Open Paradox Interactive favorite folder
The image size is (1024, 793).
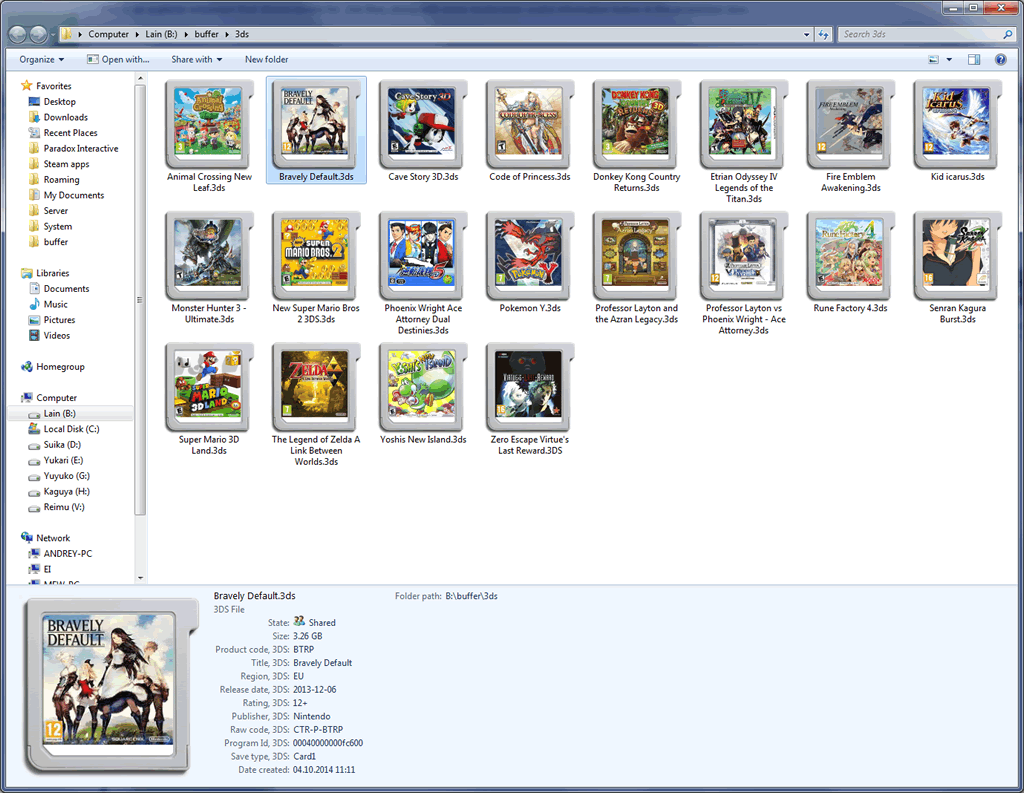point(80,148)
